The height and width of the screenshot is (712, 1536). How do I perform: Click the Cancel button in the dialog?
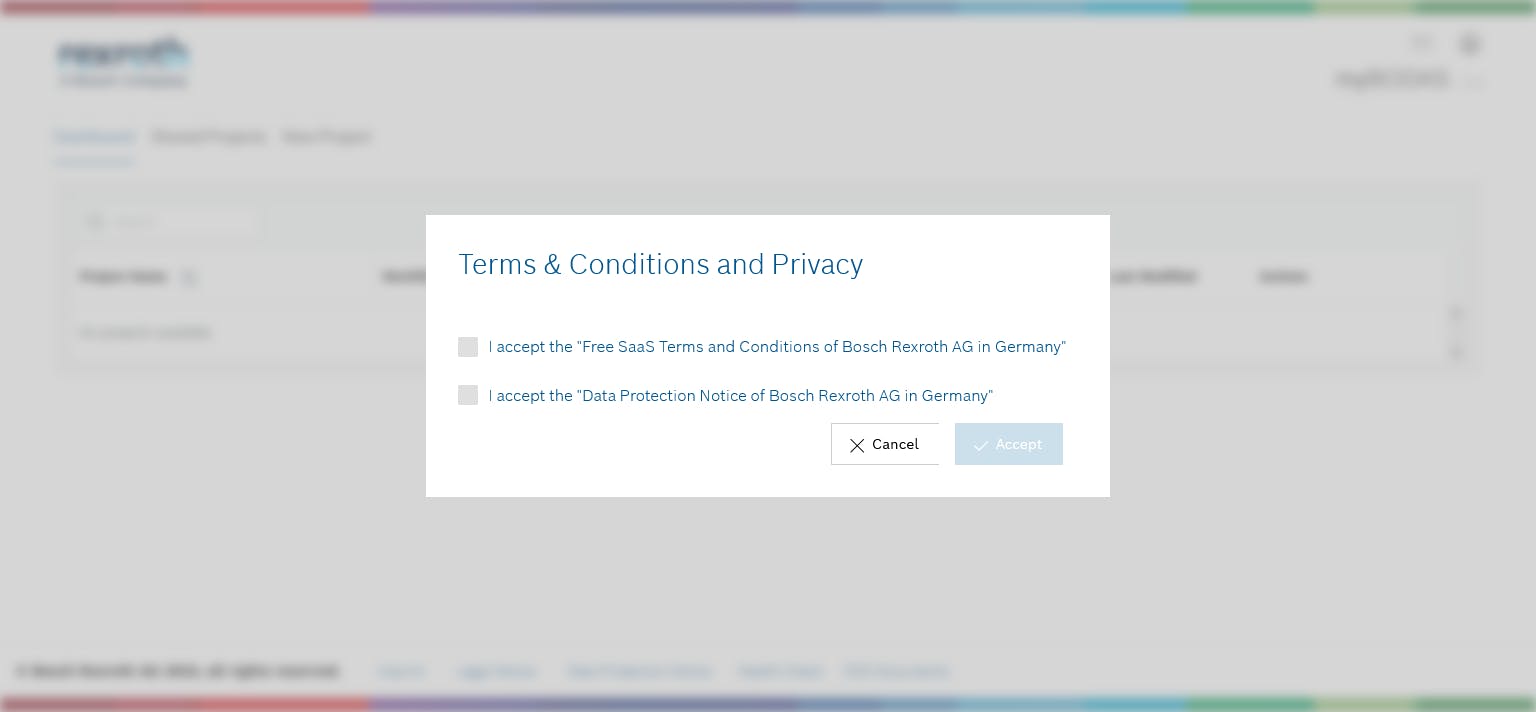(x=885, y=444)
